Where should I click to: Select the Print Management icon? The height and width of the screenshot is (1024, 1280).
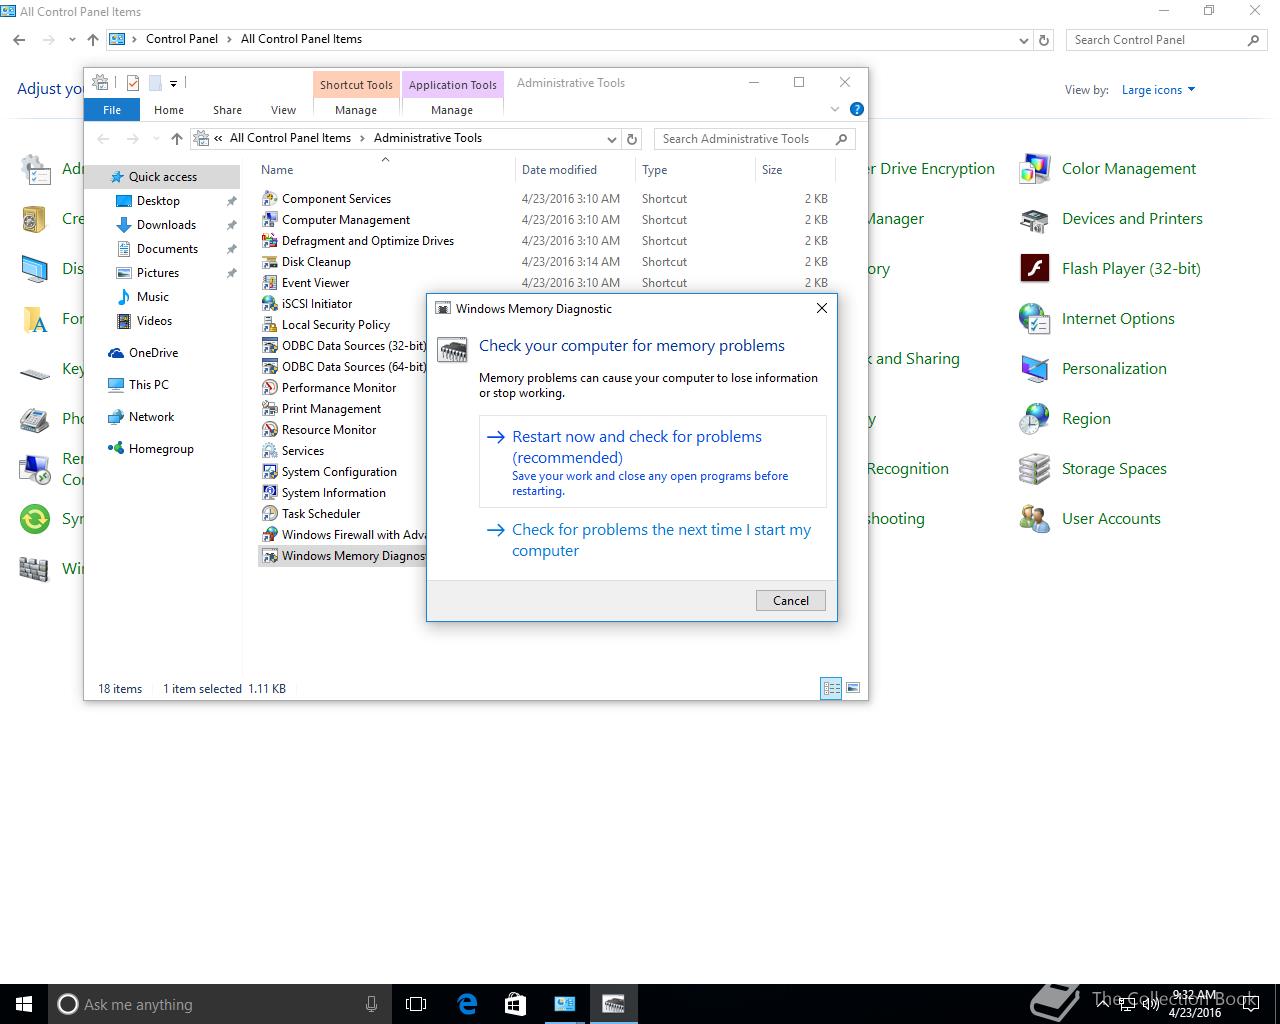tap(269, 408)
